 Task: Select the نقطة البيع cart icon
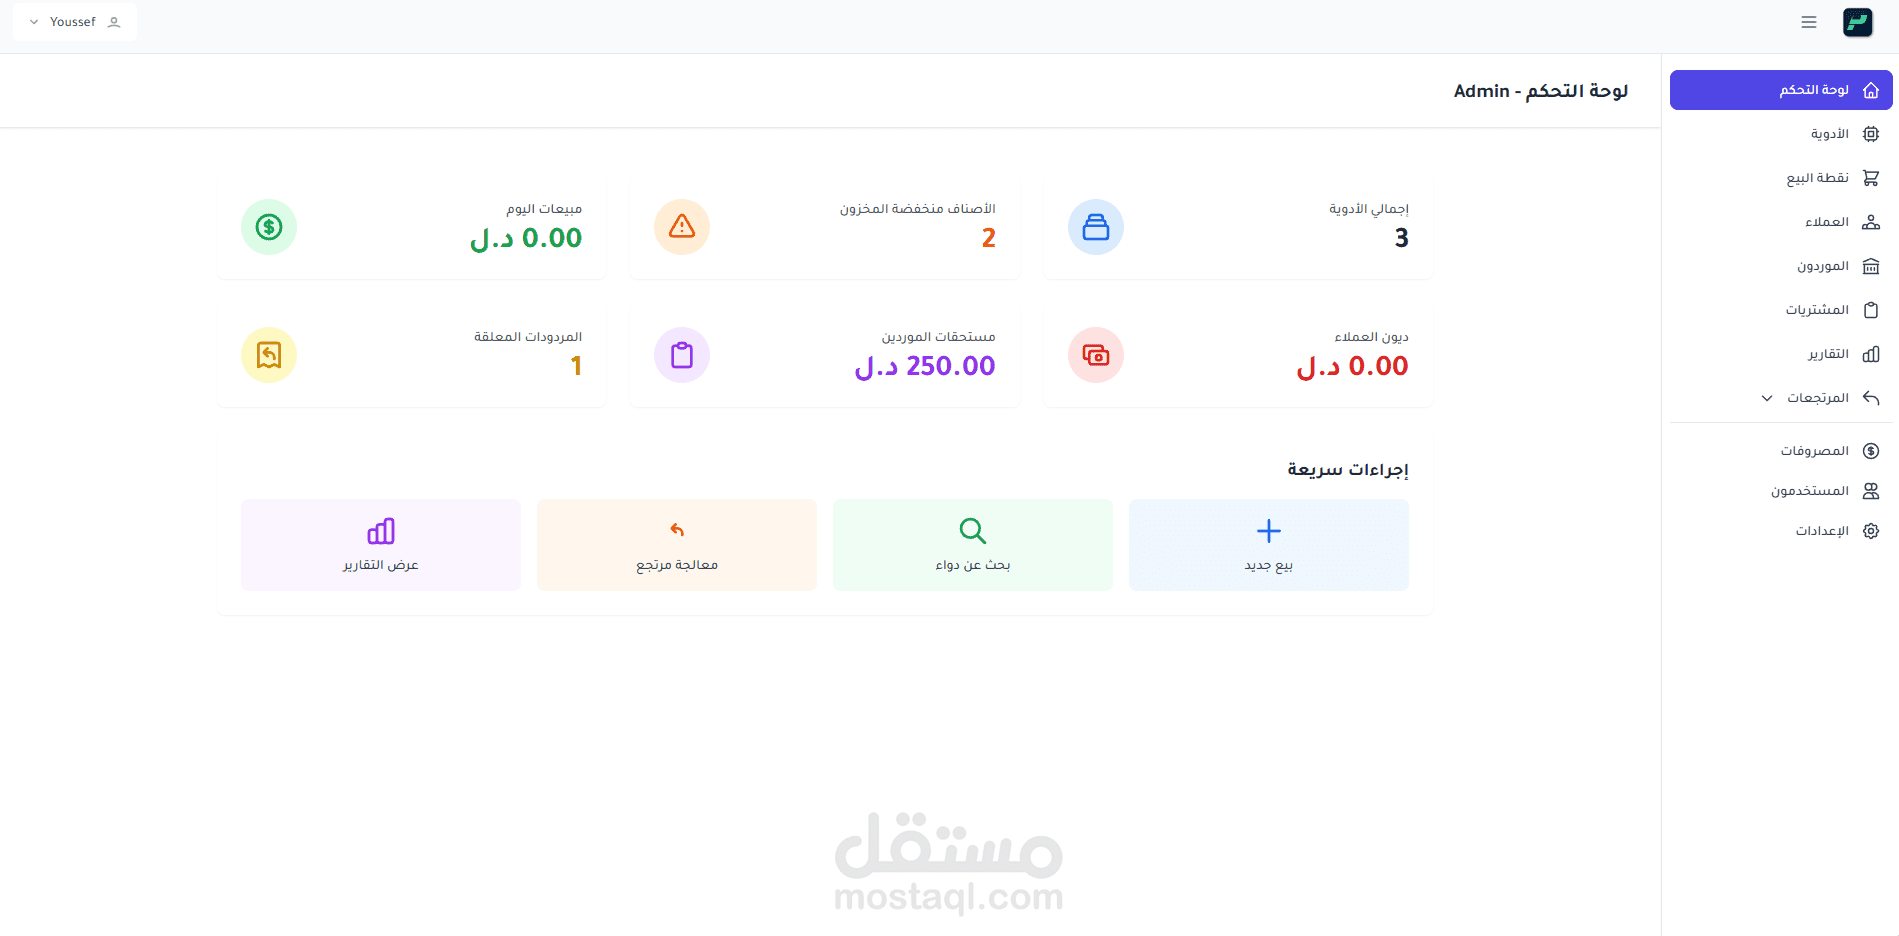1870,177
